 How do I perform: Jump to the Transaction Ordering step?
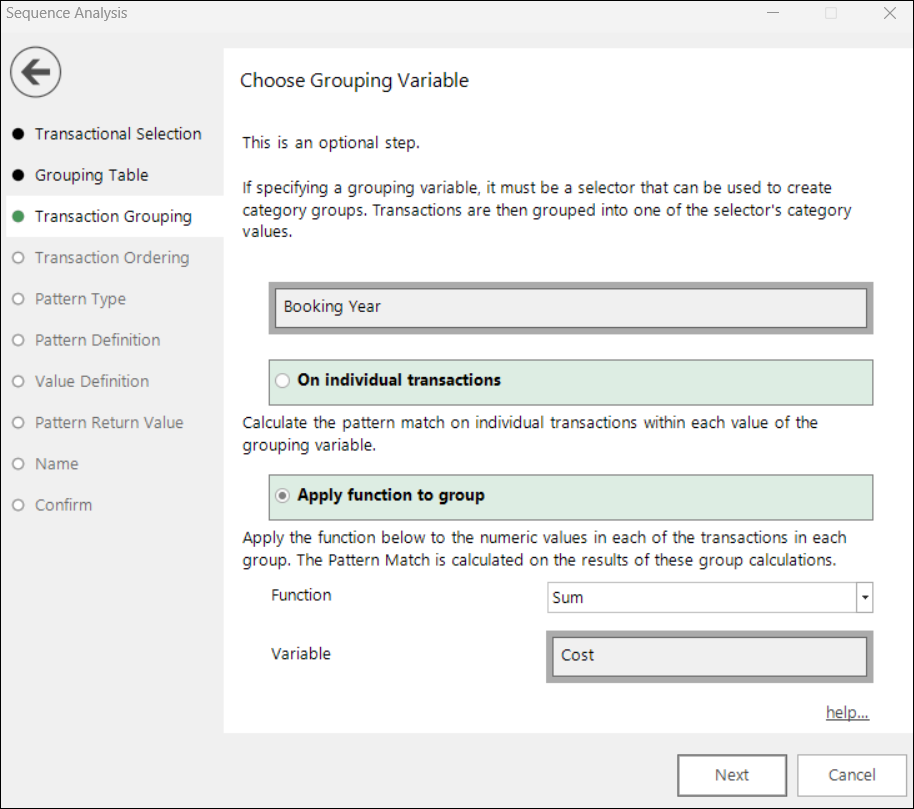point(112,258)
